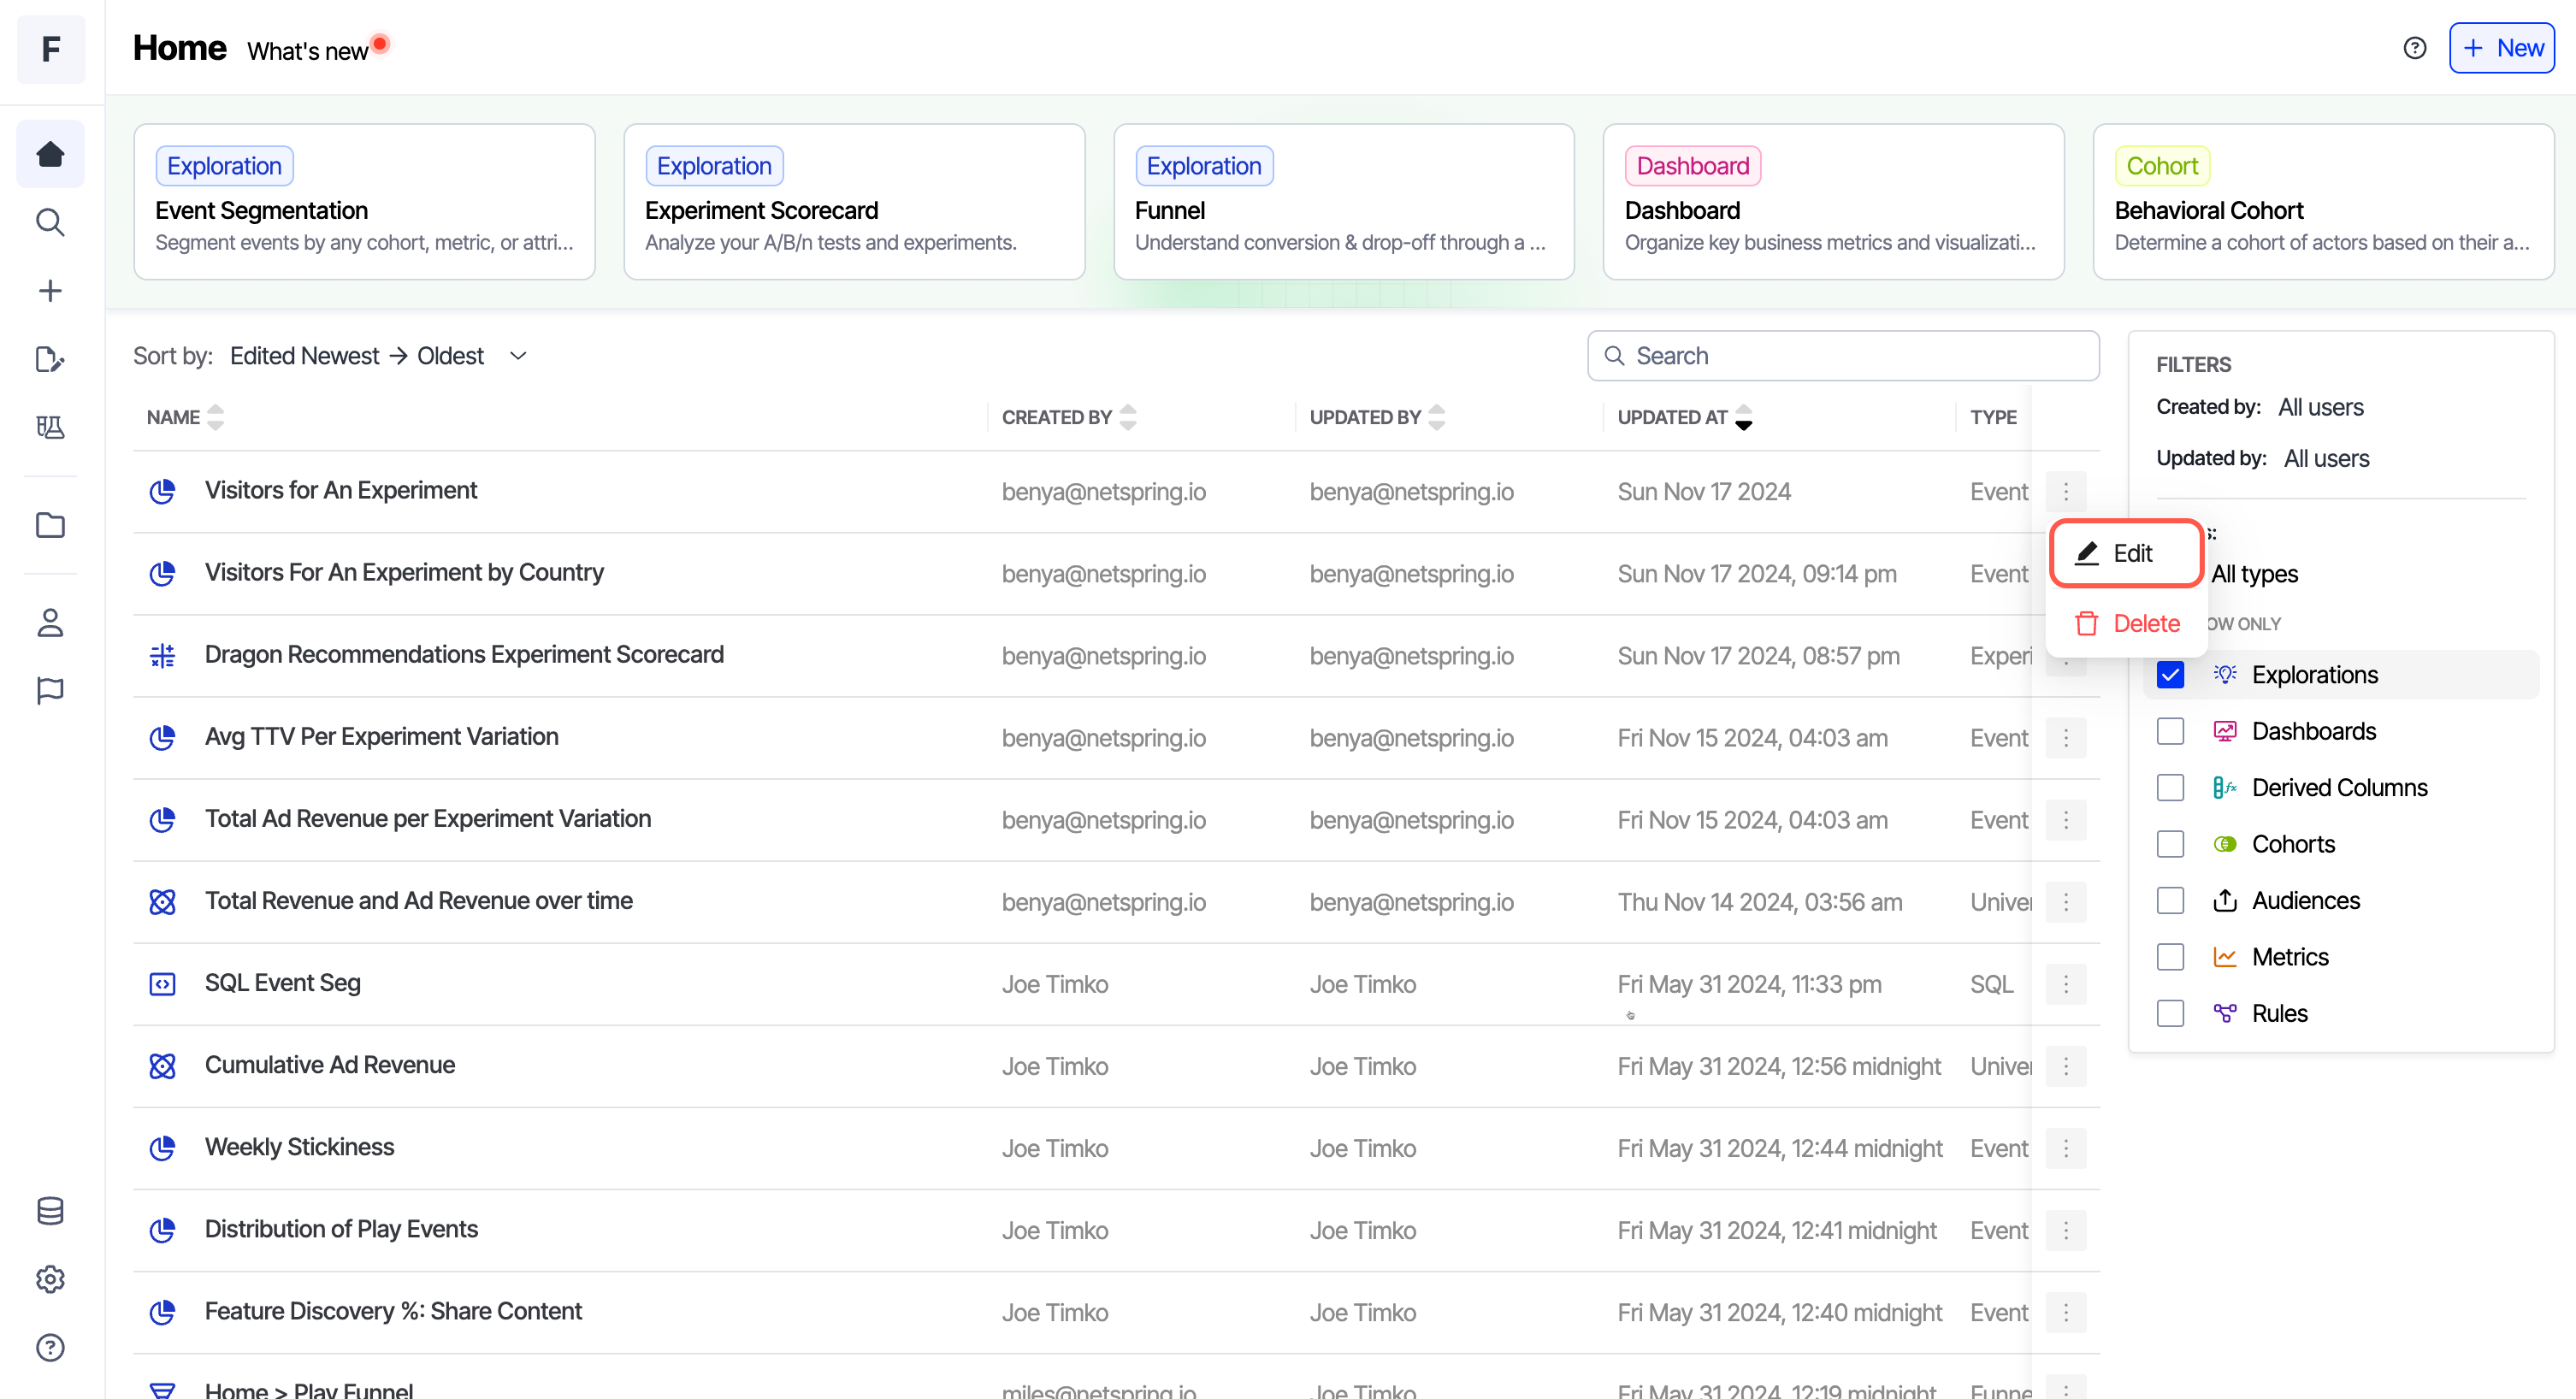This screenshot has height=1399, width=2576.
Task: Open more options for Total Ad Revenue per Experiment Variation
Action: pos(2065,820)
